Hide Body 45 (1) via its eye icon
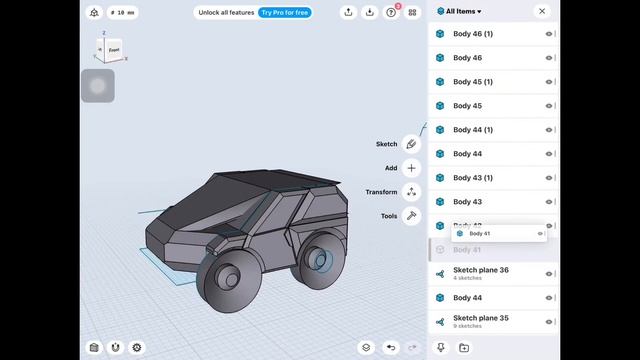This screenshot has height=360, width=640. point(549,82)
